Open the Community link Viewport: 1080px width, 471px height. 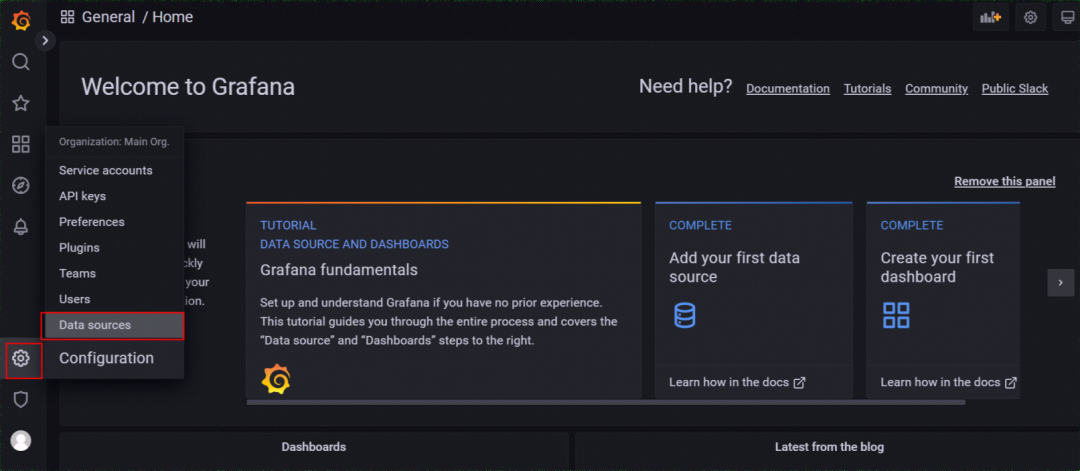click(936, 89)
